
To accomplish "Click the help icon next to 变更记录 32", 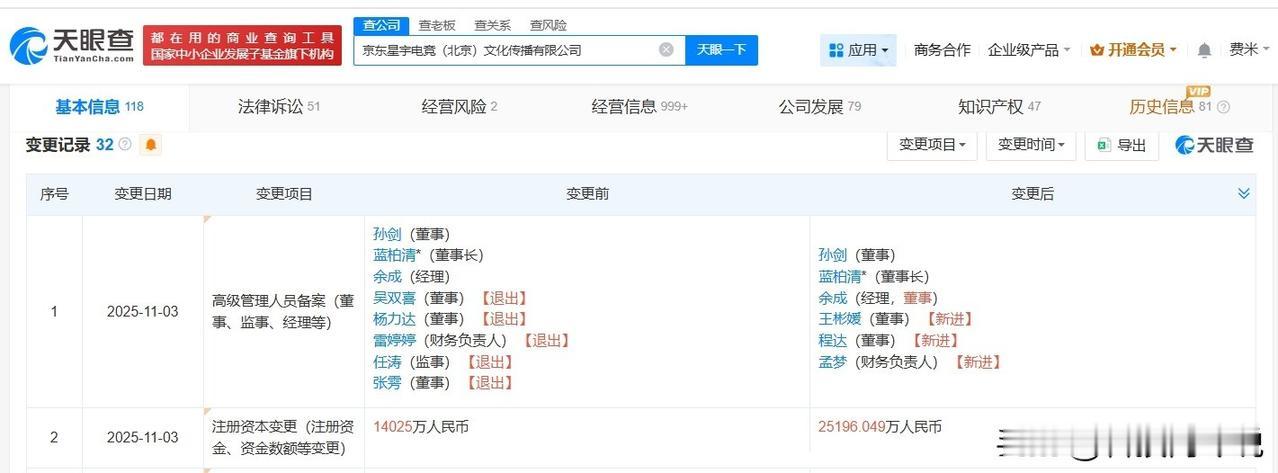I will (x=125, y=145).
